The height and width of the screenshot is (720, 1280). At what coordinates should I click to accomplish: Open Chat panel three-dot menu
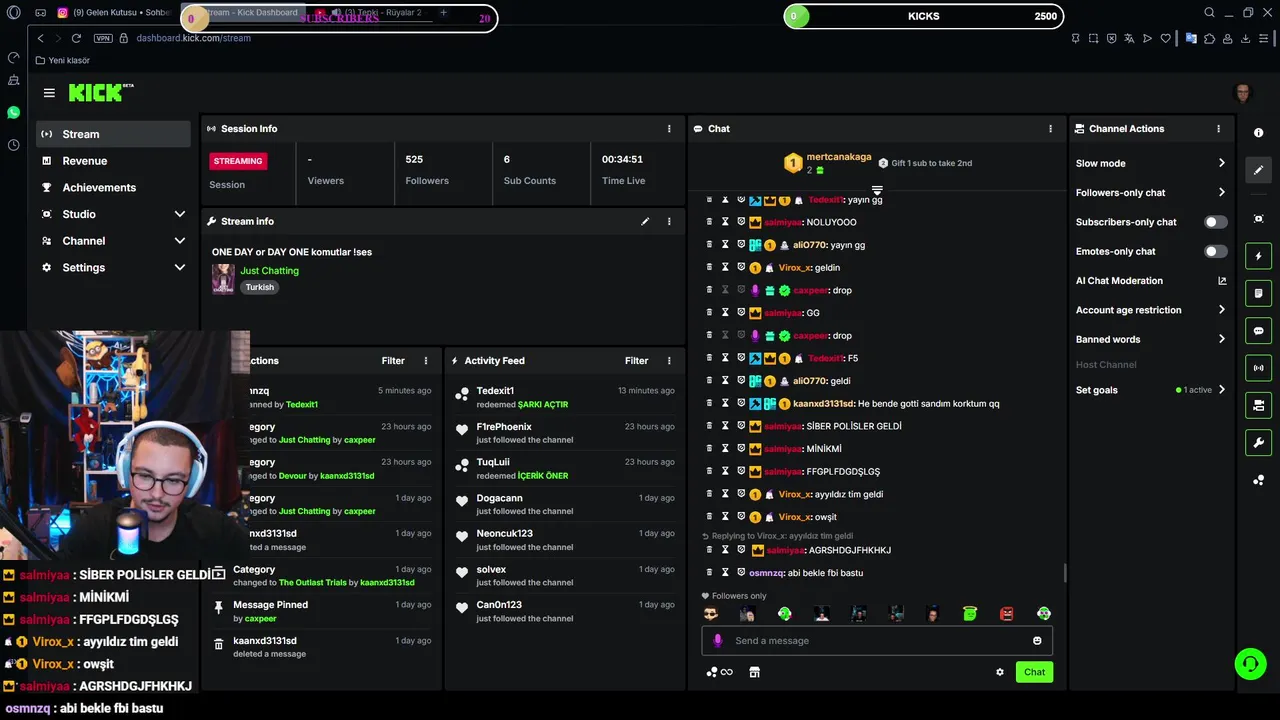pos(1050,129)
